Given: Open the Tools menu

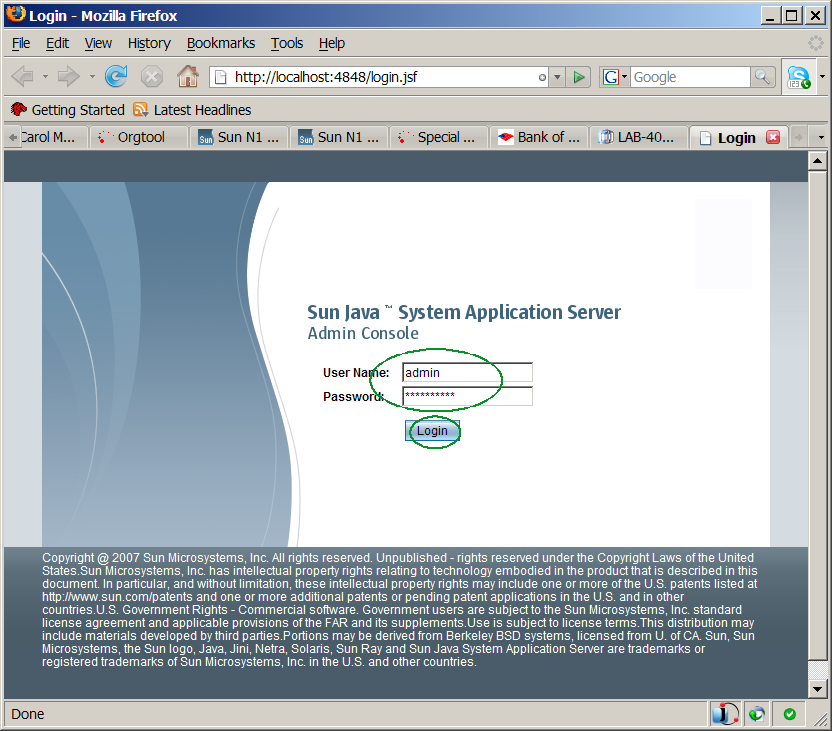Looking at the screenshot, I should point(287,43).
